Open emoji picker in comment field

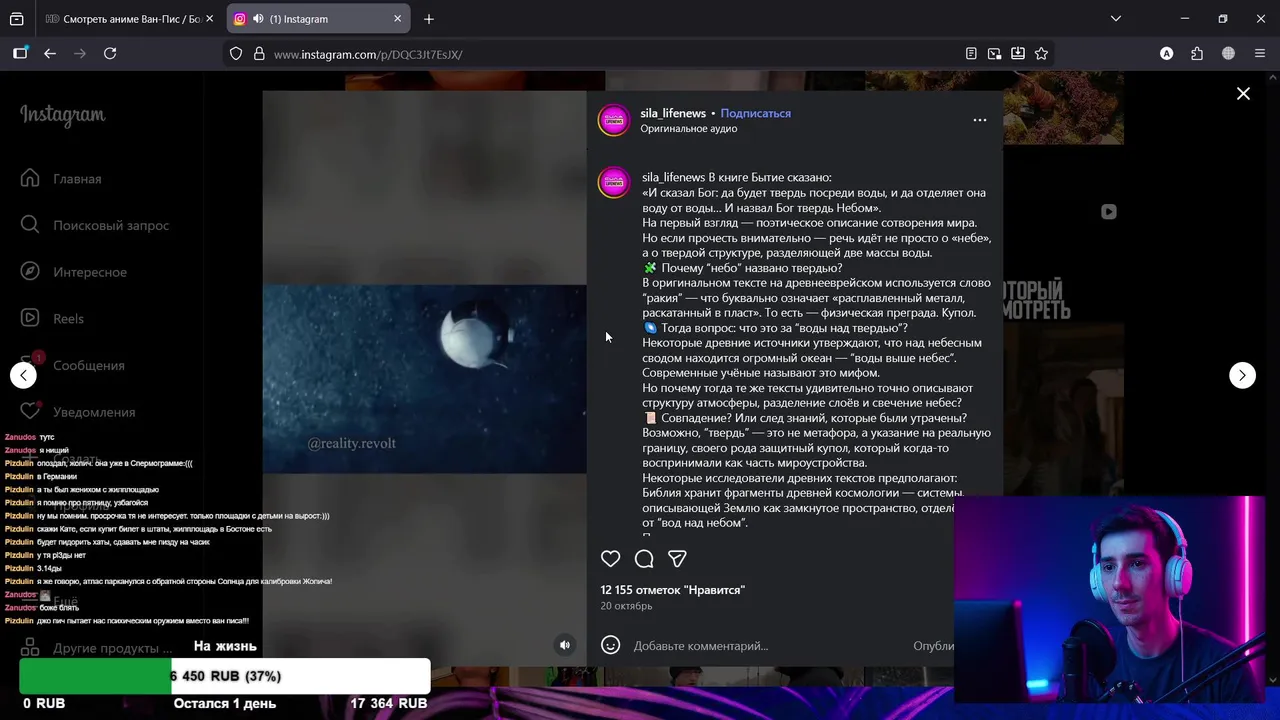(611, 645)
